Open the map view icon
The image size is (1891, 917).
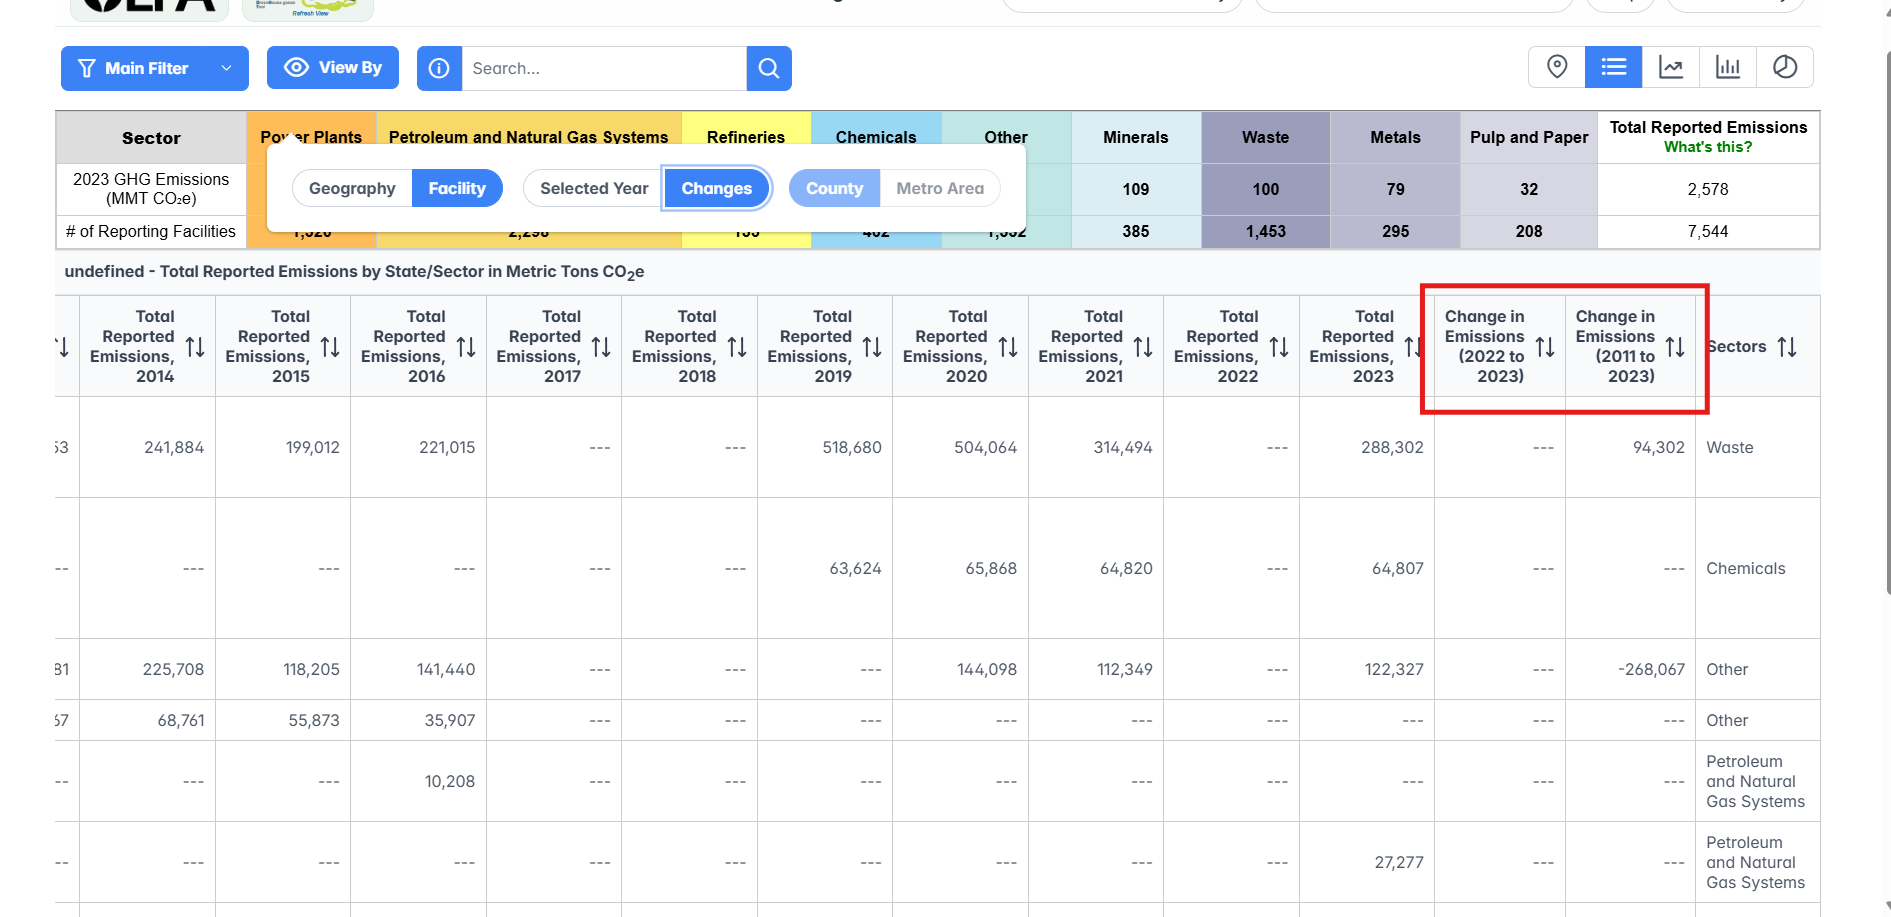point(1556,67)
